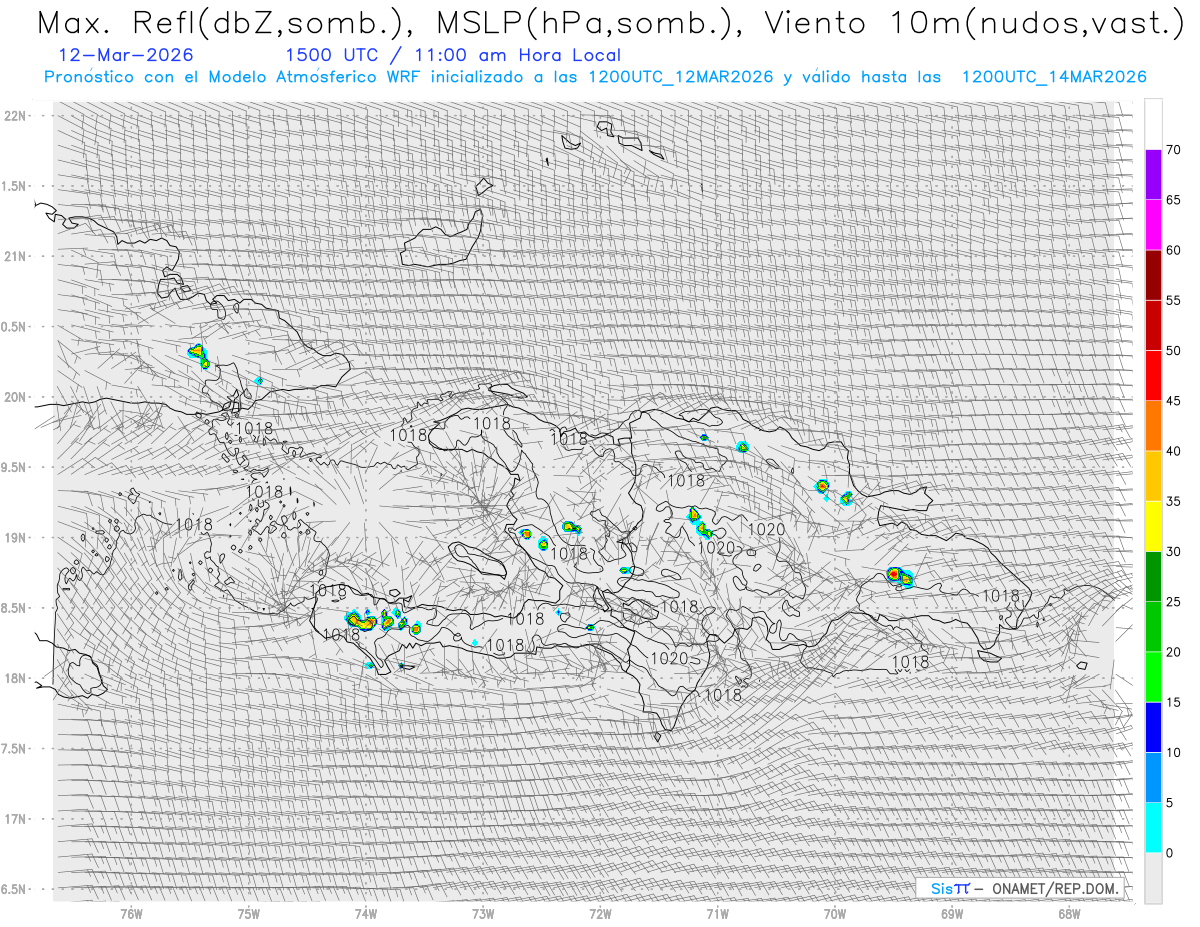Click the longitude label "73W"
The height and width of the screenshot is (927, 1200).
483,913
